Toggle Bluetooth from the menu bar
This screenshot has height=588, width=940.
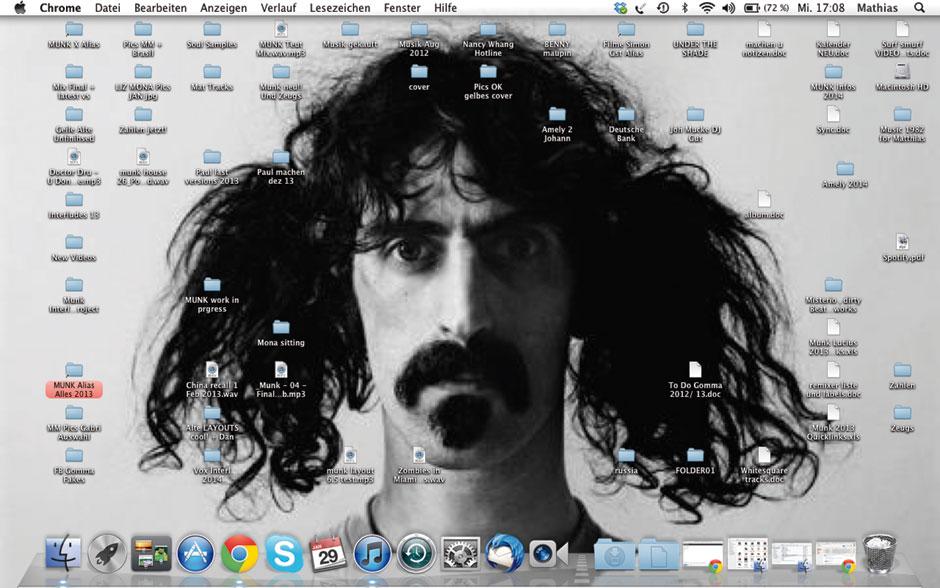(x=685, y=8)
